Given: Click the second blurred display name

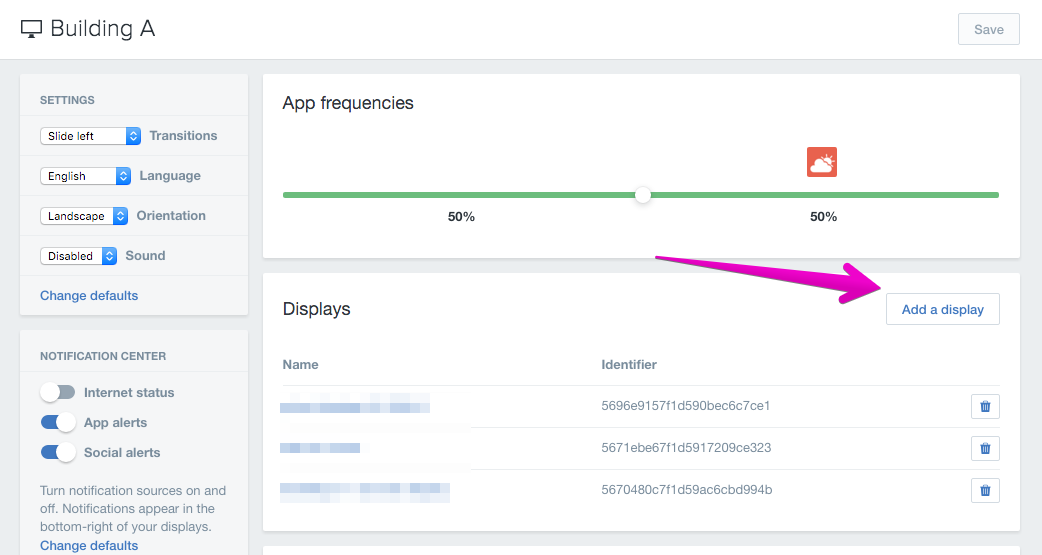Looking at the screenshot, I should [x=320, y=448].
